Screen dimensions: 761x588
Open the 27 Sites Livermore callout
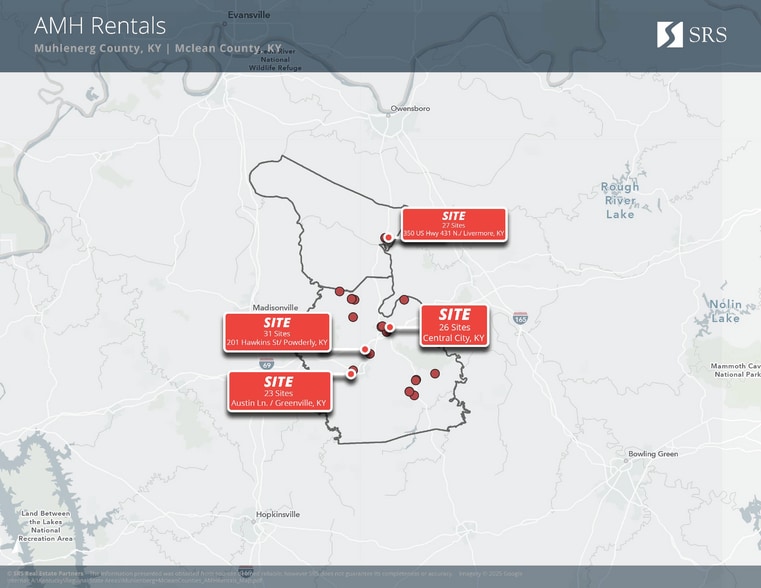pyautogui.click(x=453, y=225)
